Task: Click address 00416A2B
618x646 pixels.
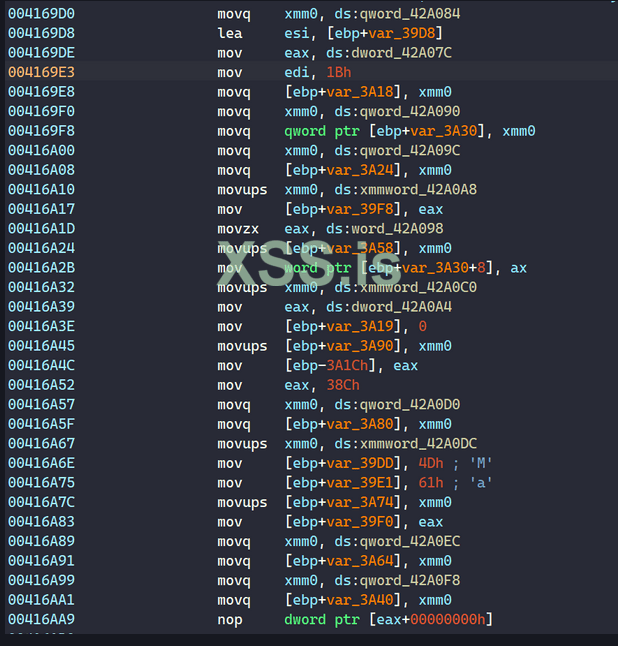Action: tap(41, 268)
